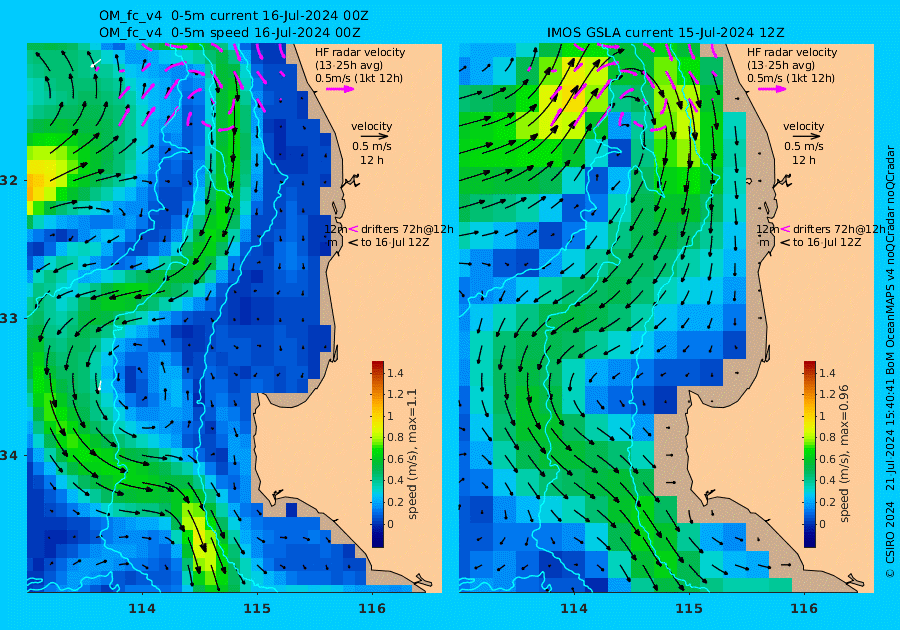
Task: Click the '1.4' tick on left colorbar
Action: click(395, 373)
